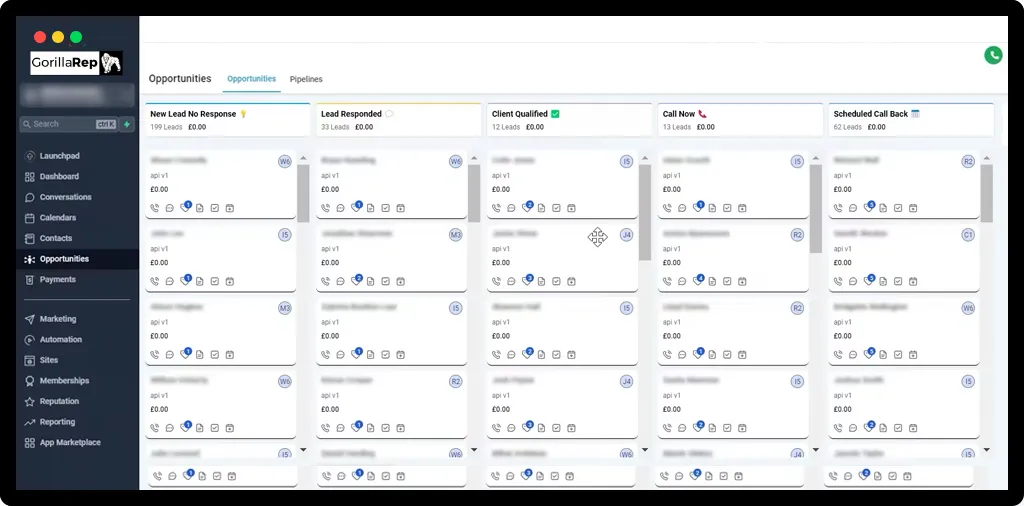
Task: Click scroll-up arrow of Lead Responded column
Action: [x=474, y=158]
